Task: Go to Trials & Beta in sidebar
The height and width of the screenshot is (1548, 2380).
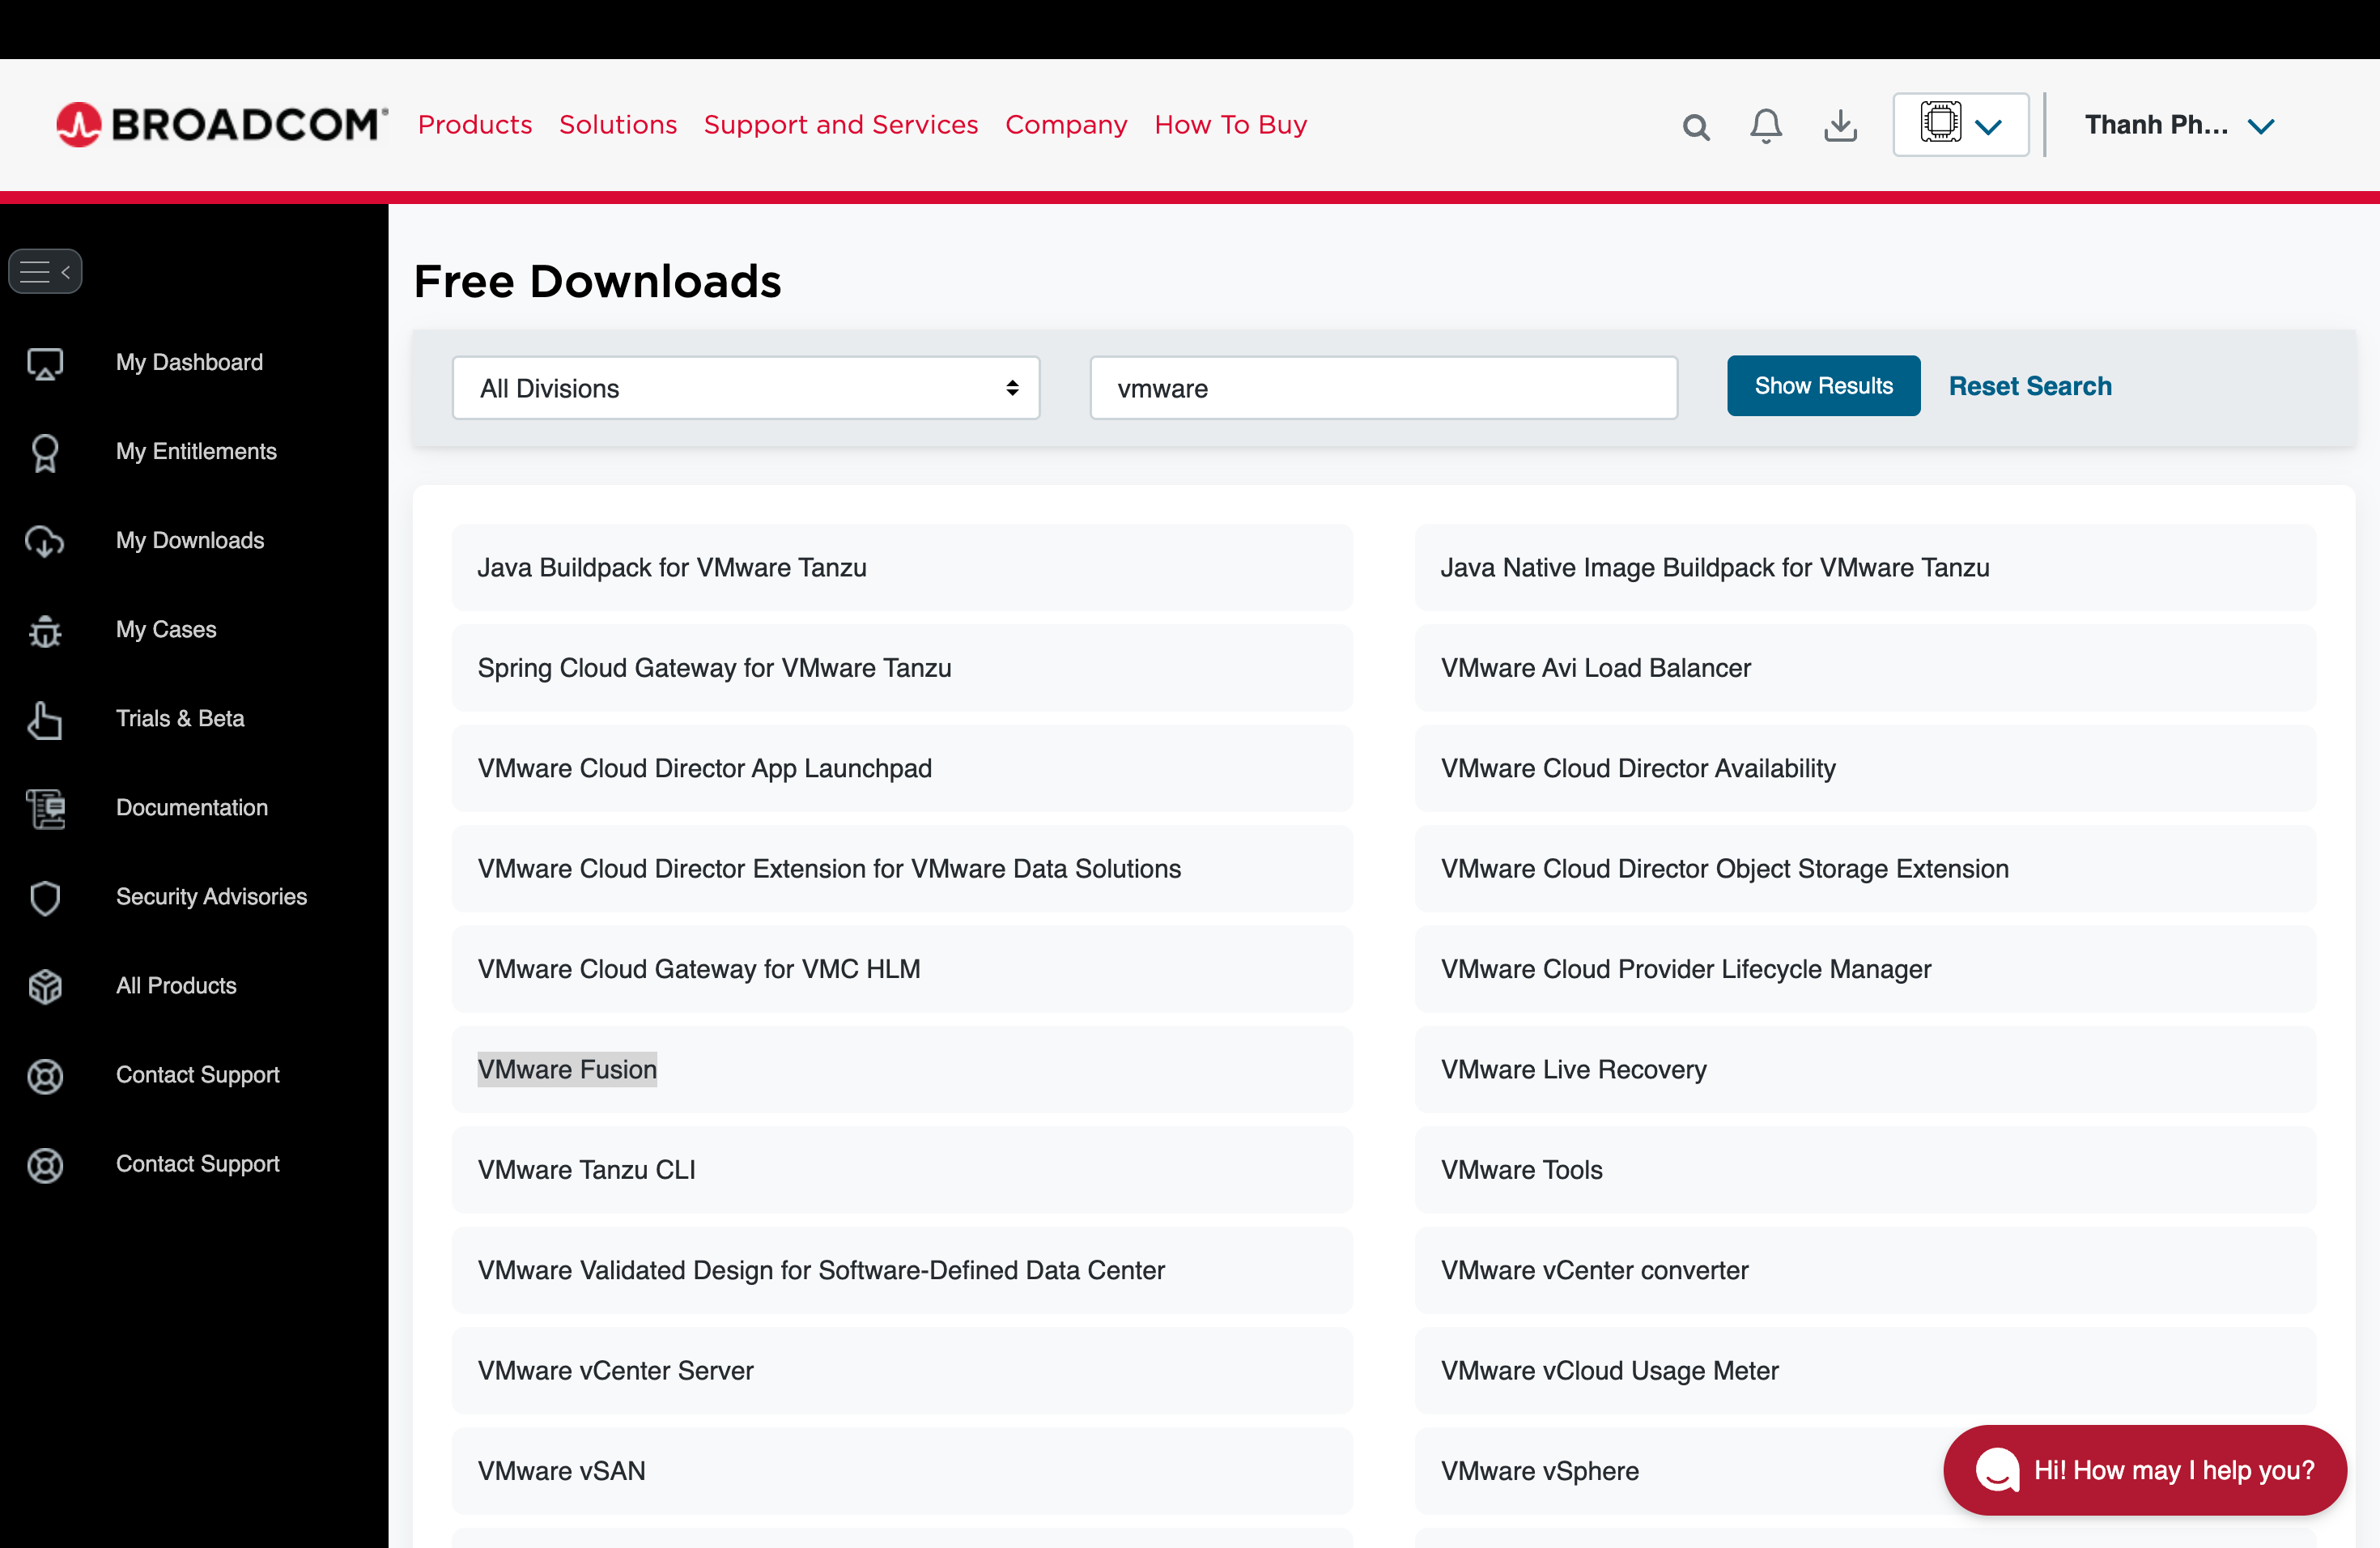Action: [x=180, y=718]
